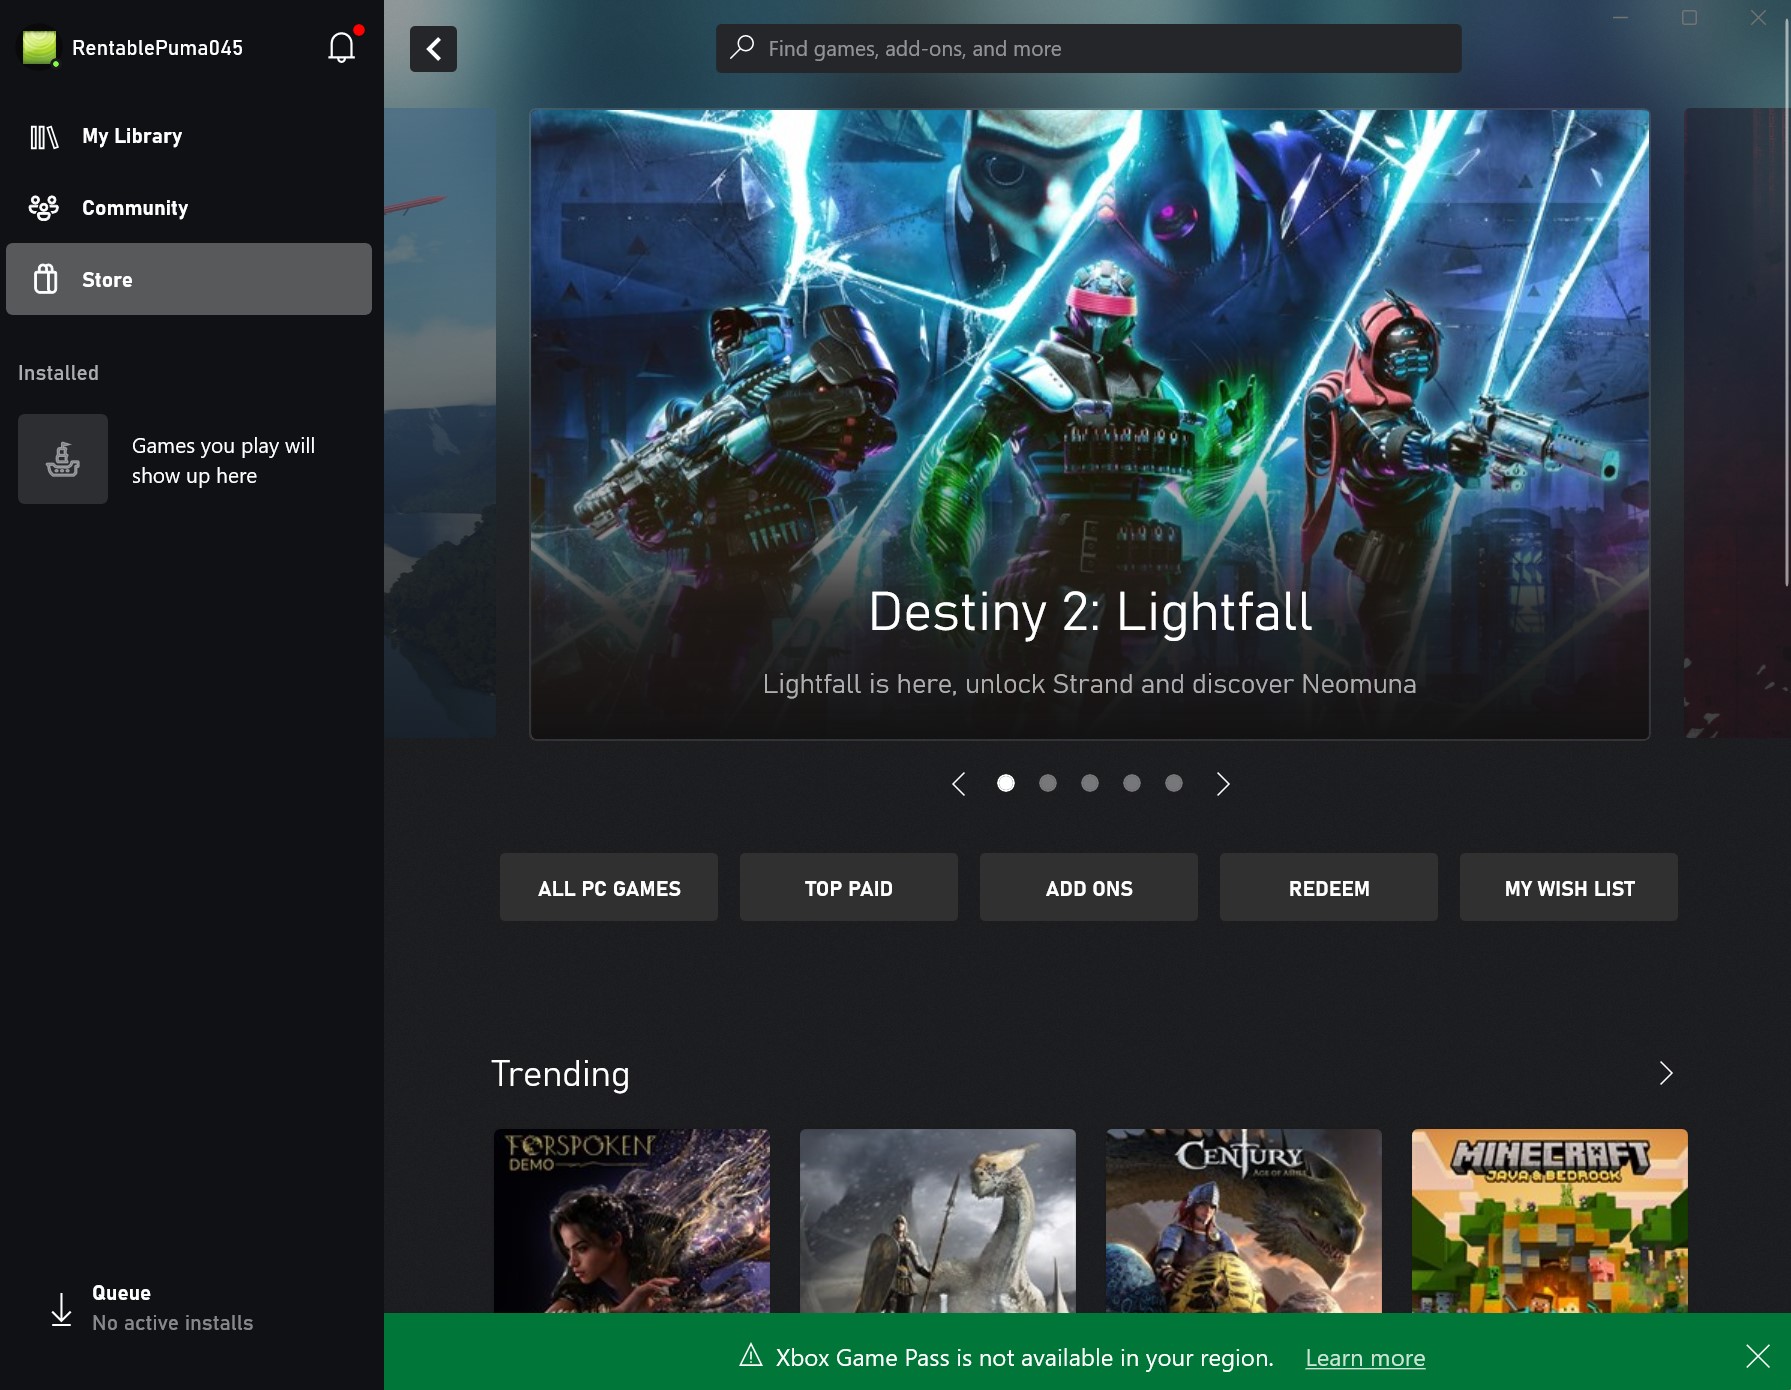Go back with the arrow button
The image size is (1791, 1390).
click(x=433, y=49)
